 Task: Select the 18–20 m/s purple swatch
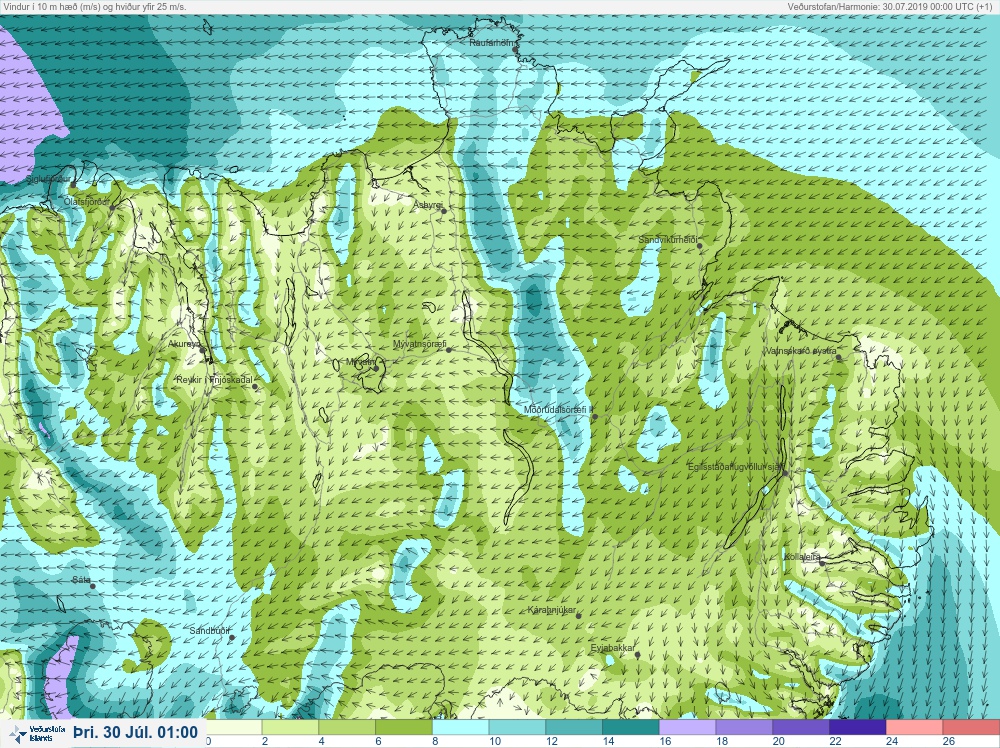pos(744,727)
